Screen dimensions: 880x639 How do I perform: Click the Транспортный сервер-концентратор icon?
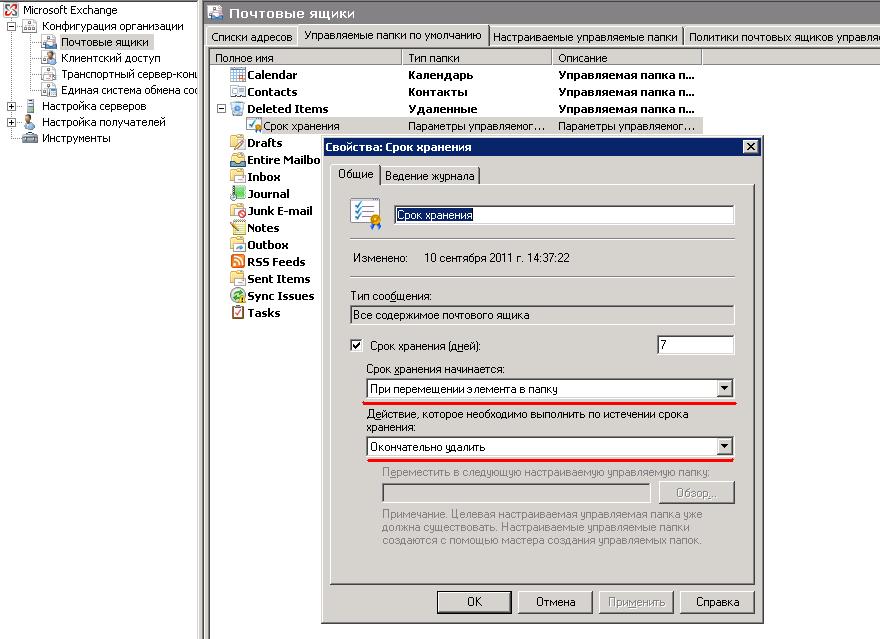click(x=49, y=74)
